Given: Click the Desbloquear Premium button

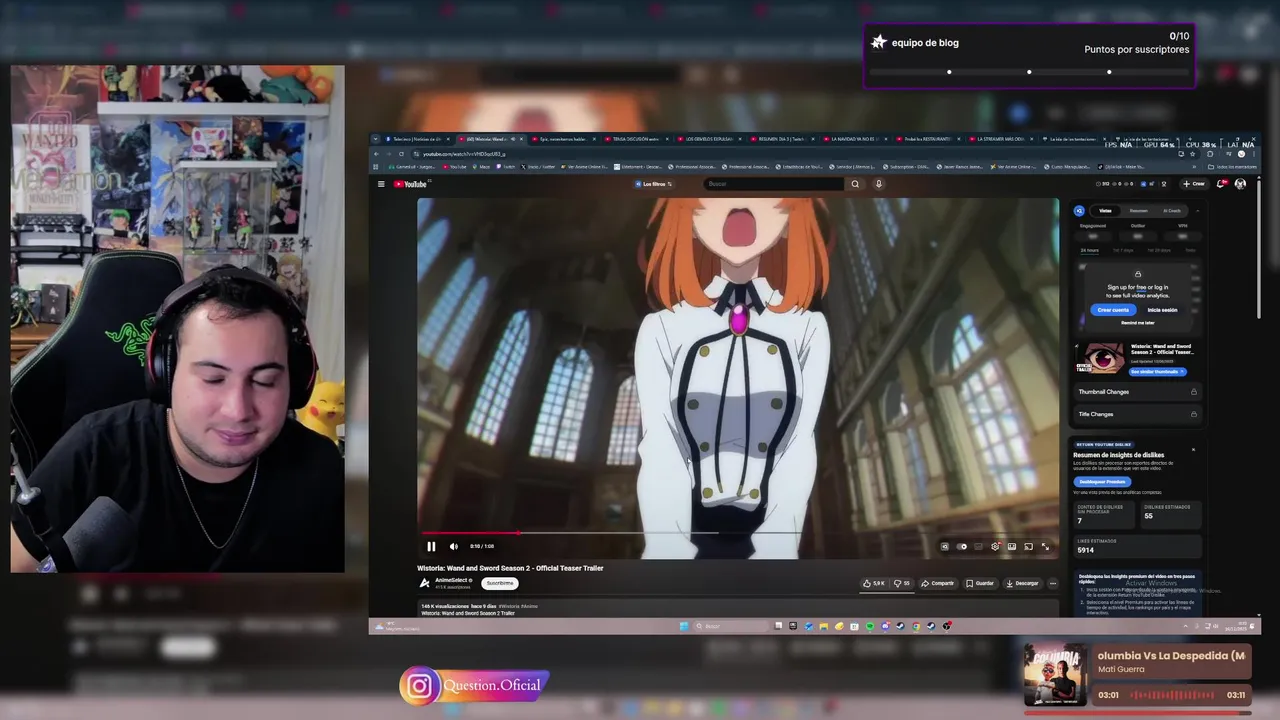Looking at the screenshot, I should pos(1101,481).
